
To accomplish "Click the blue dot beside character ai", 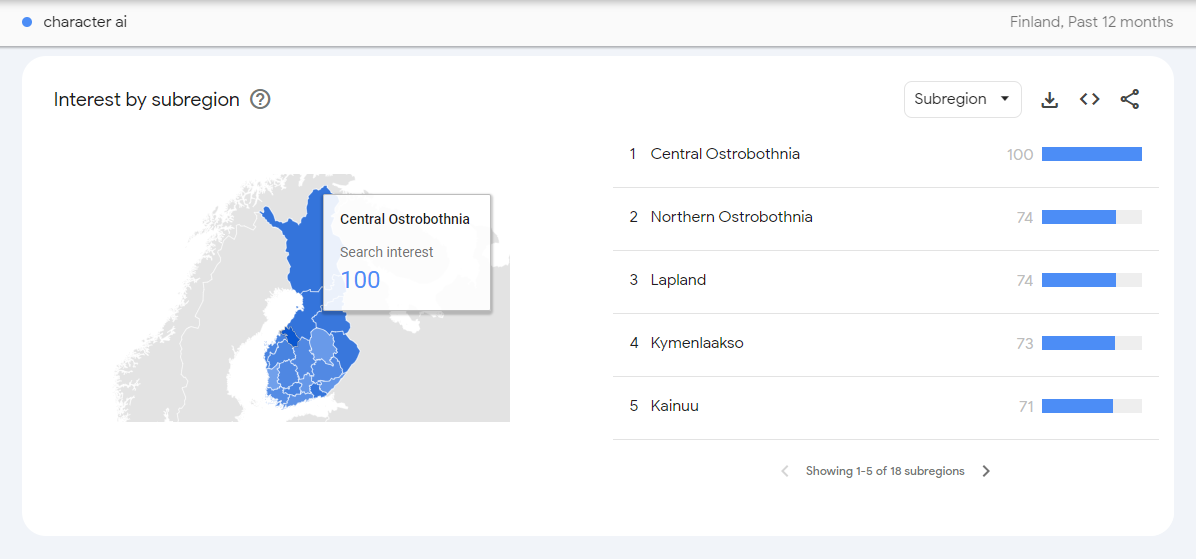I will [x=27, y=22].
